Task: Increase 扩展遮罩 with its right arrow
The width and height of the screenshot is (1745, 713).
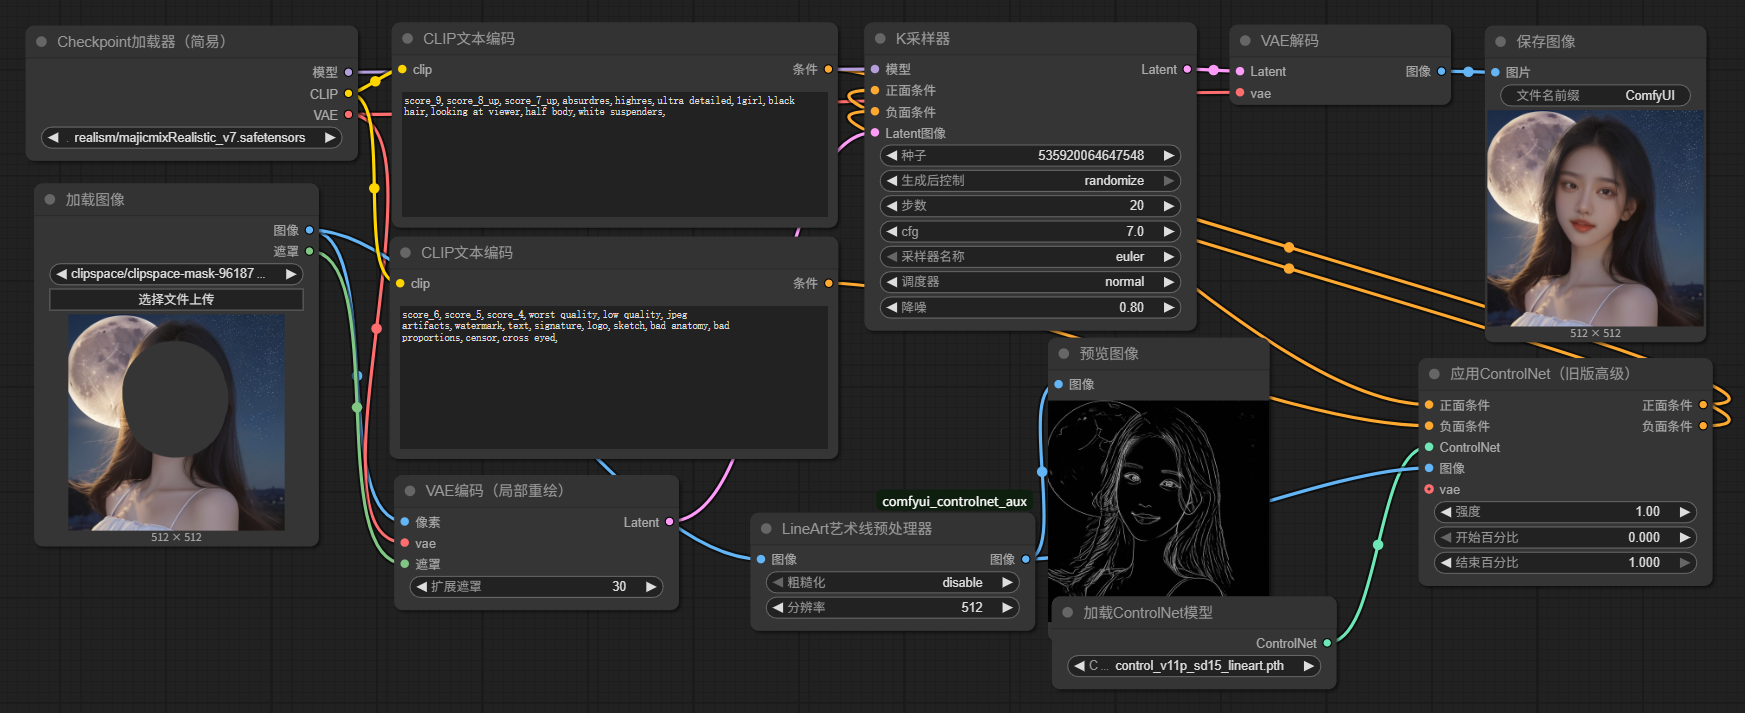Action: [651, 587]
